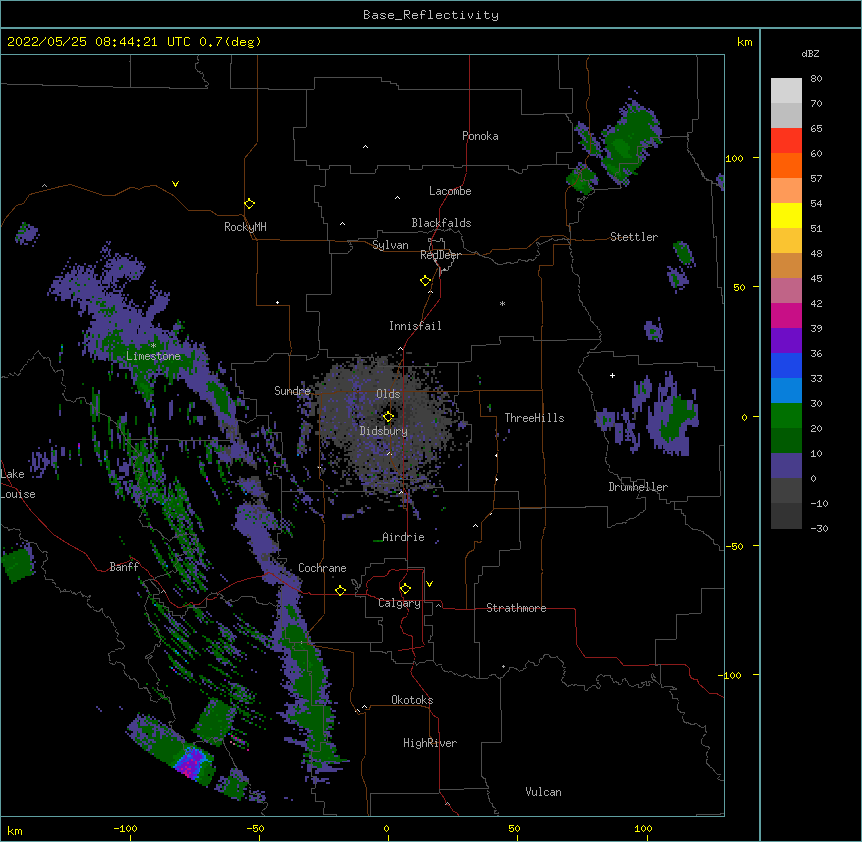Click the Innisfail city label
The image size is (862, 842).
click(x=415, y=326)
